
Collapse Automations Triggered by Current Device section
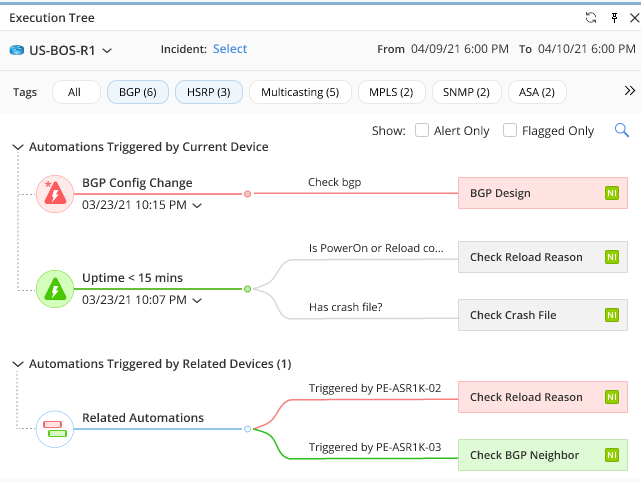tap(18, 147)
